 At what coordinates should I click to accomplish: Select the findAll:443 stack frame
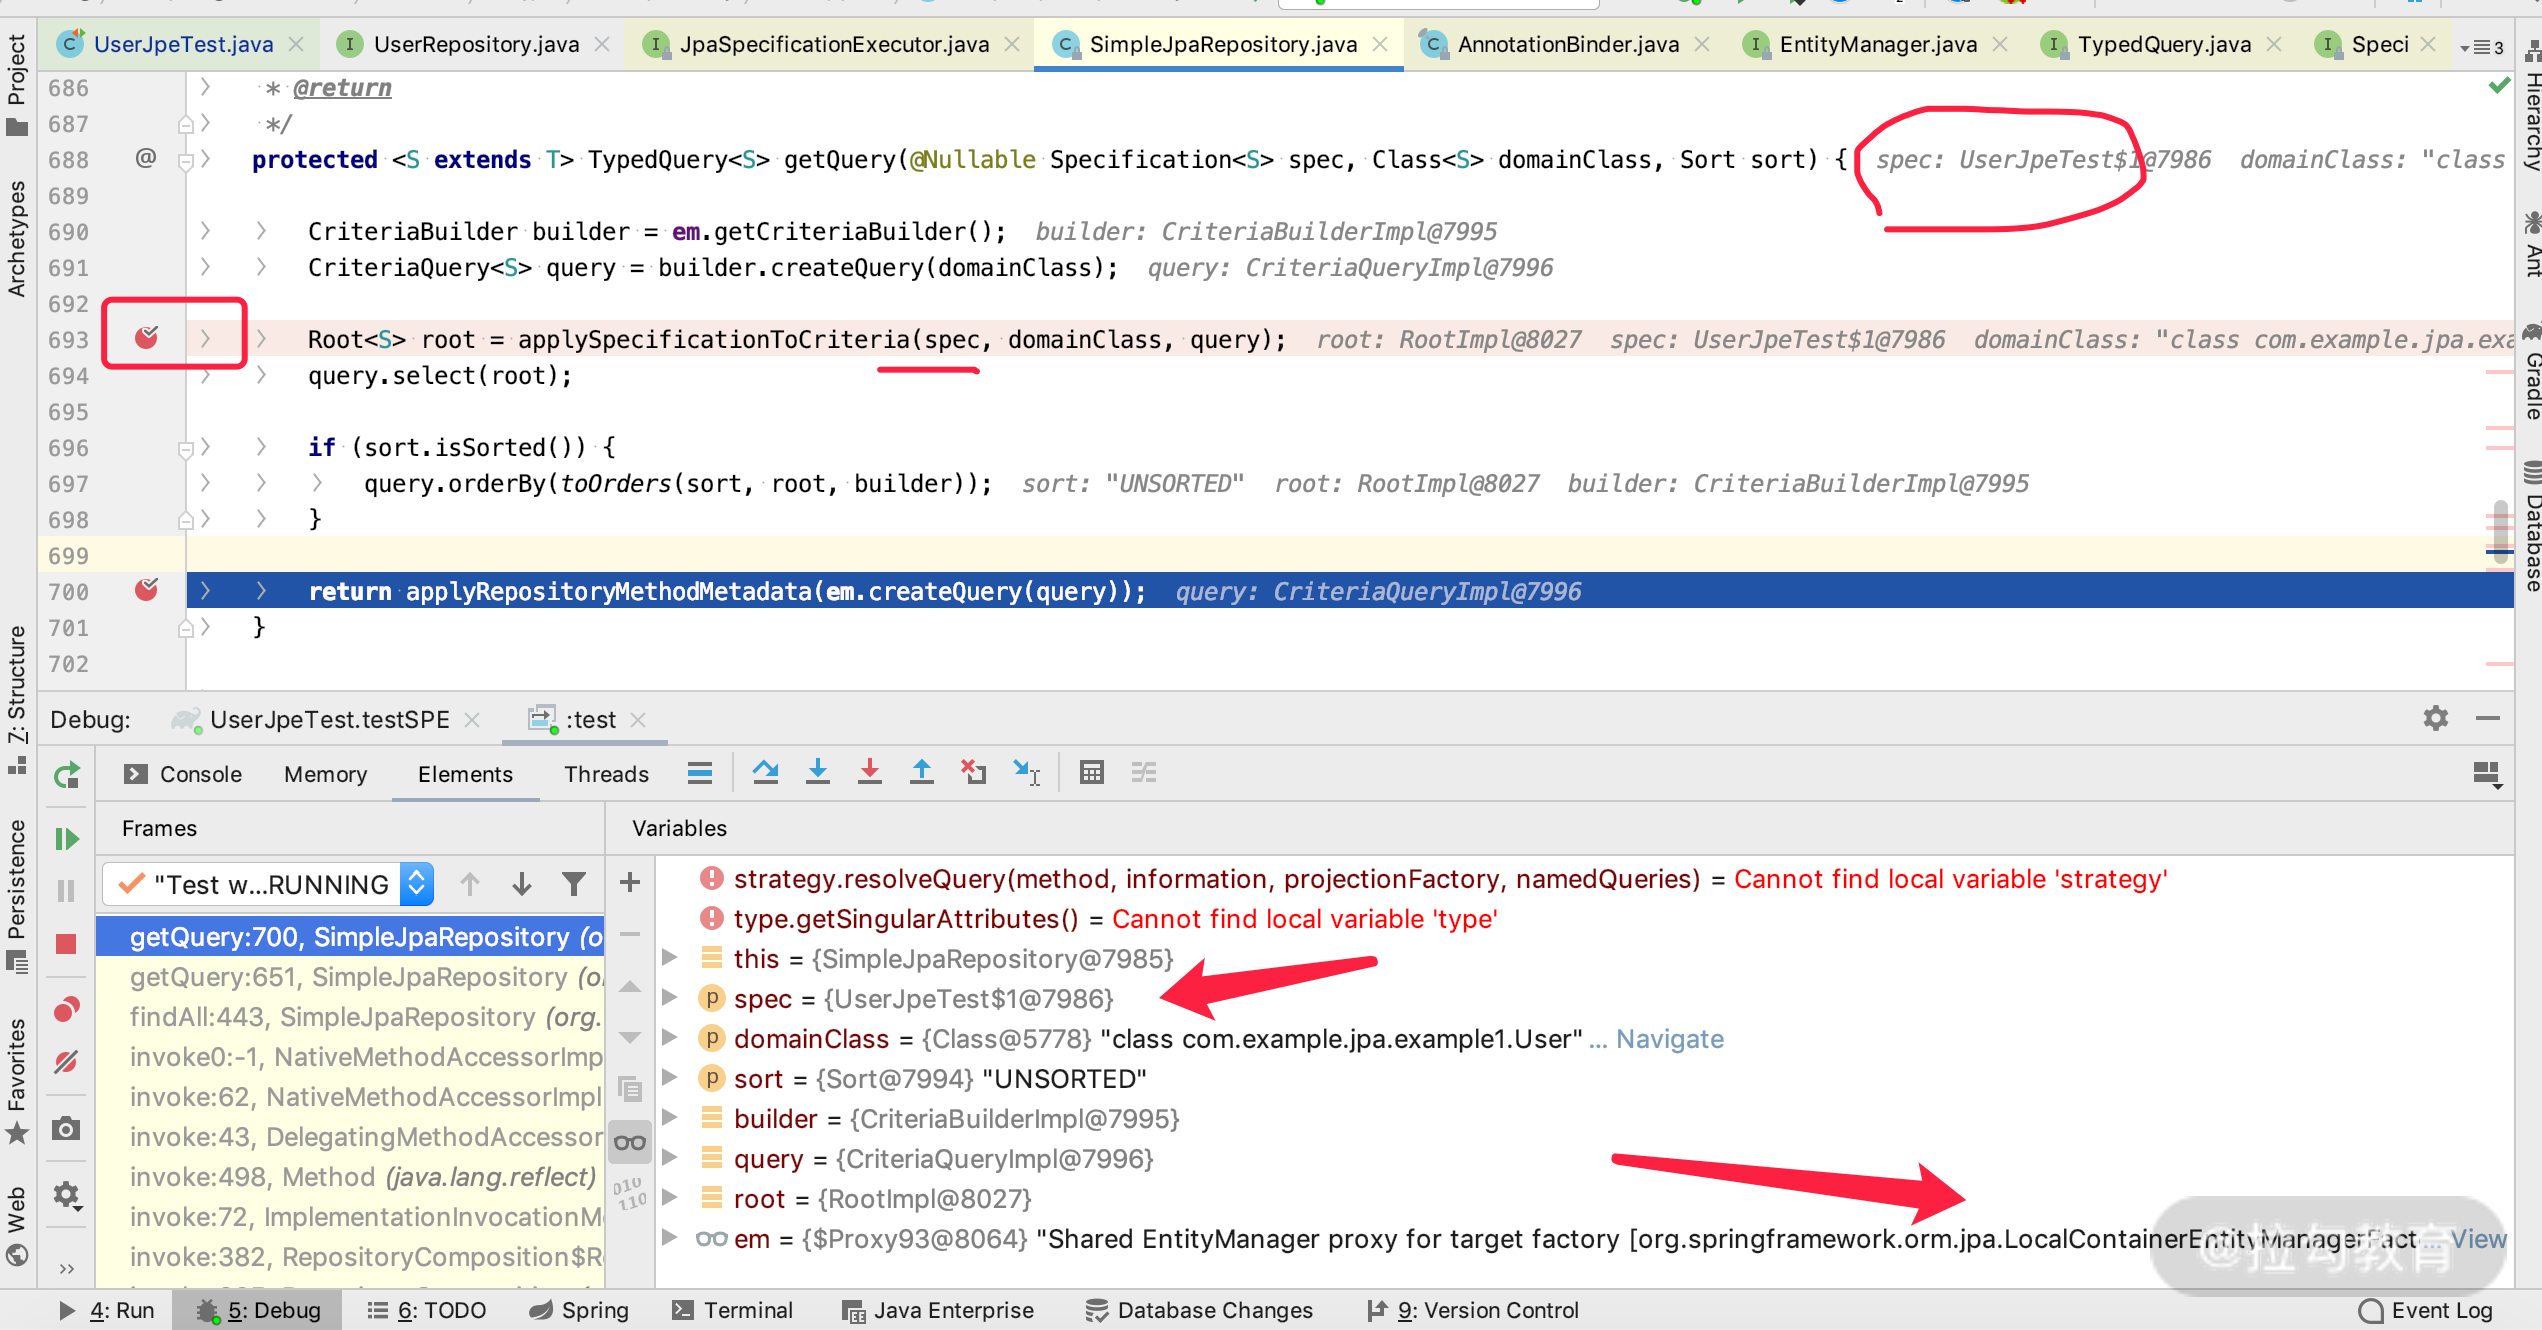[x=364, y=1017]
